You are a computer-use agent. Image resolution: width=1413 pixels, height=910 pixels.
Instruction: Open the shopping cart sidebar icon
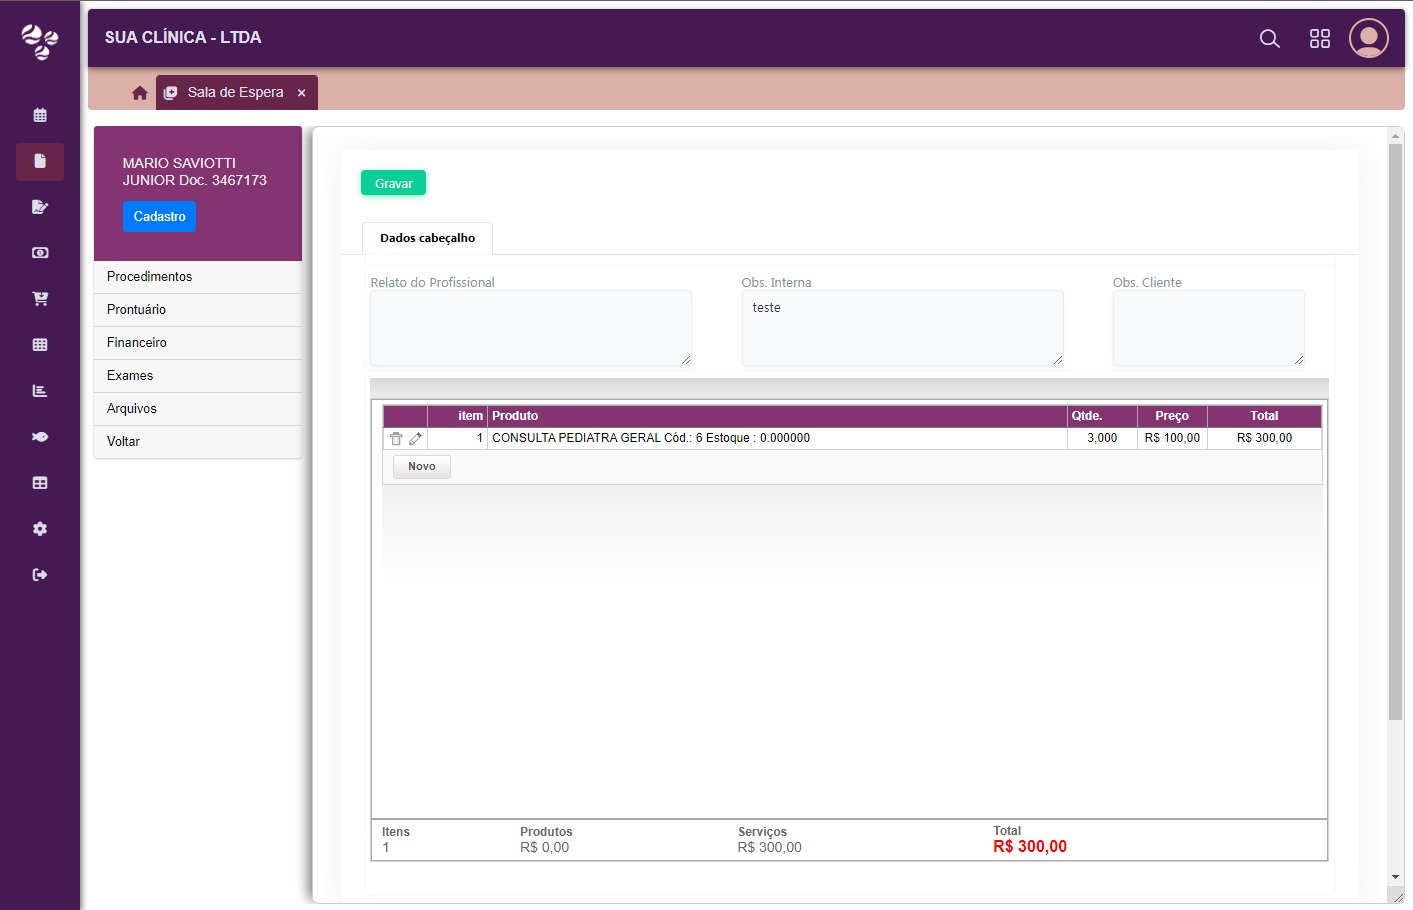coord(40,299)
